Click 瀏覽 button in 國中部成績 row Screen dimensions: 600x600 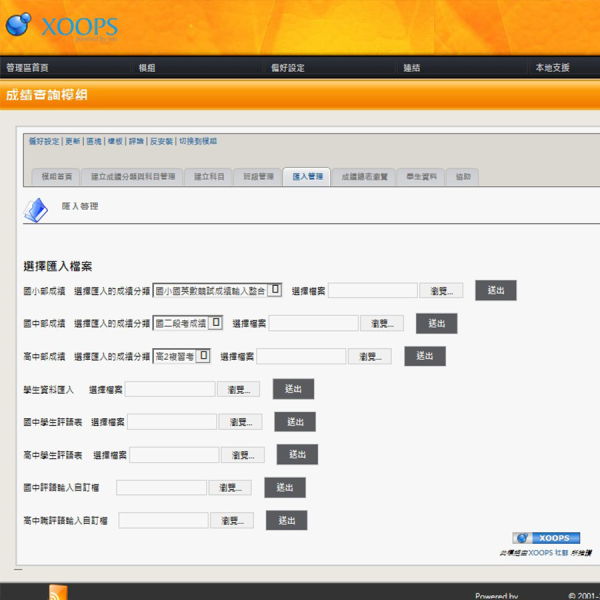tap(382, 323)
